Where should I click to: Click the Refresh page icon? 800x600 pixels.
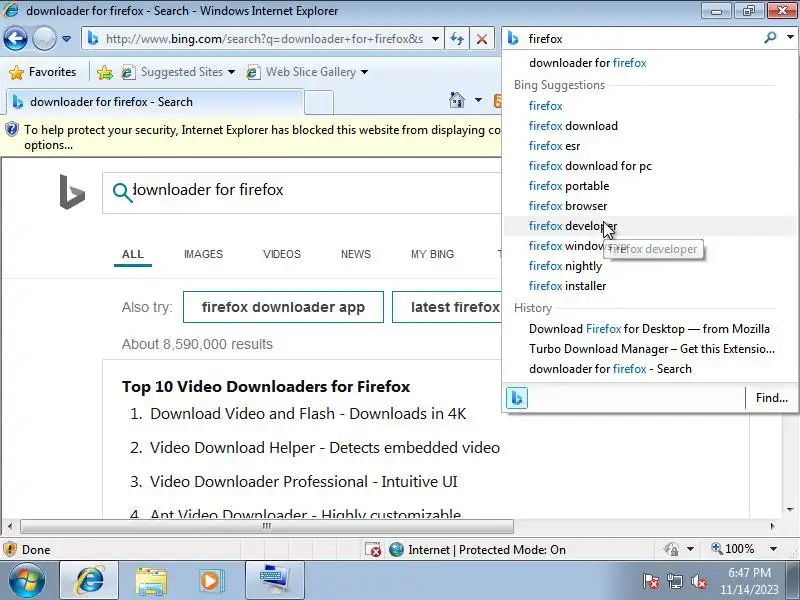click(457, 39)
